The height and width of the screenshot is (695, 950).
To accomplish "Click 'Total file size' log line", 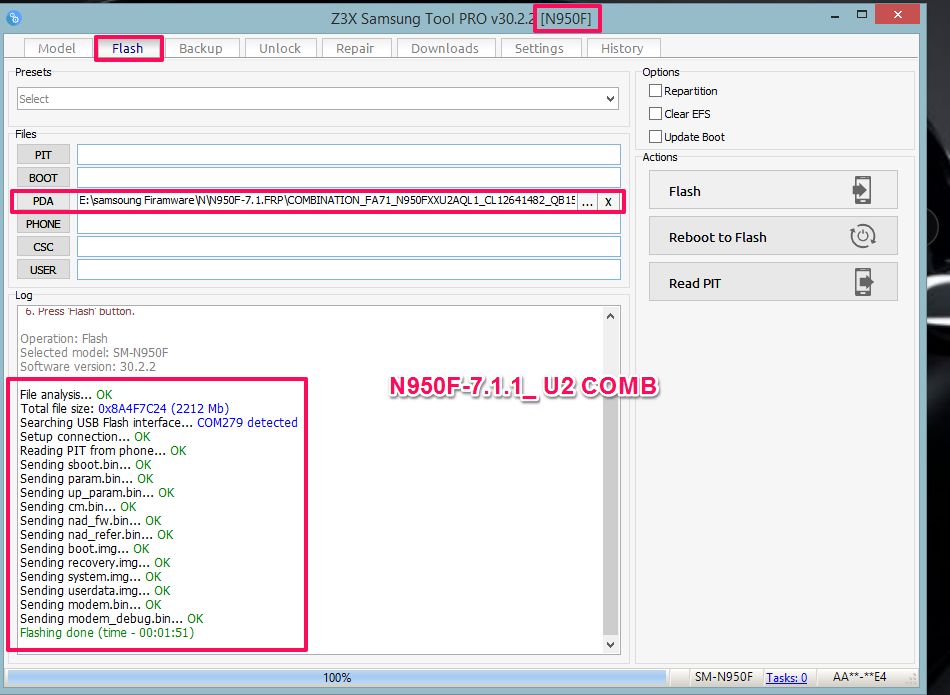I will point(124,408).
